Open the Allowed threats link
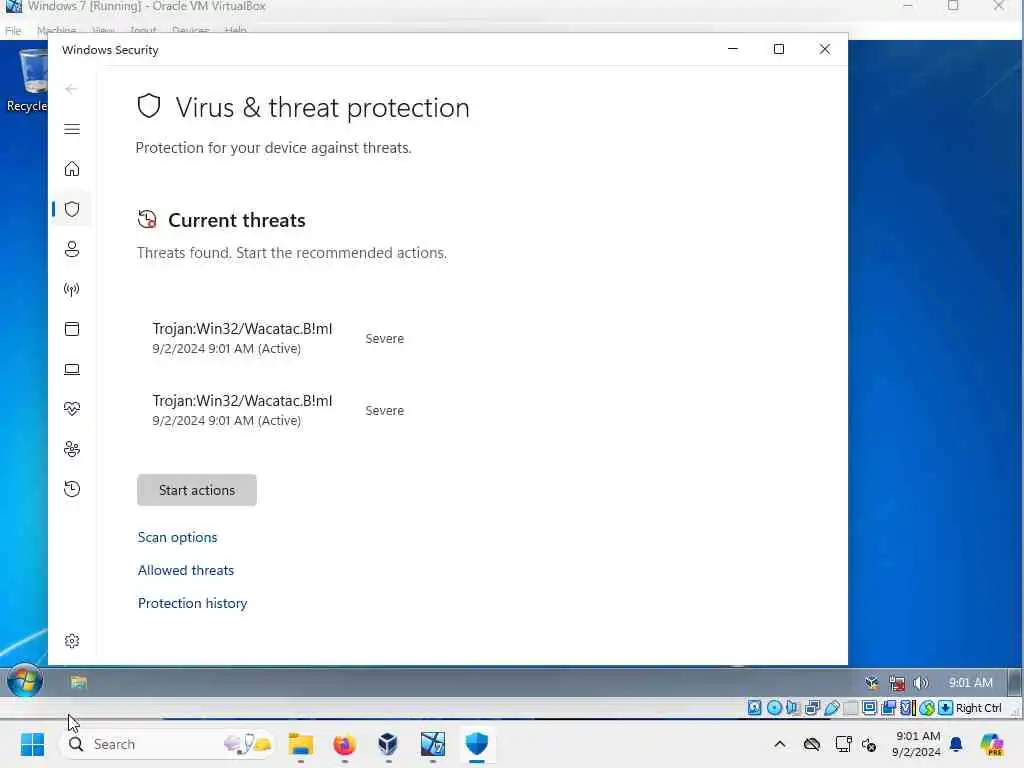Viewport: 1024px width, 768px height. point(185,570)
